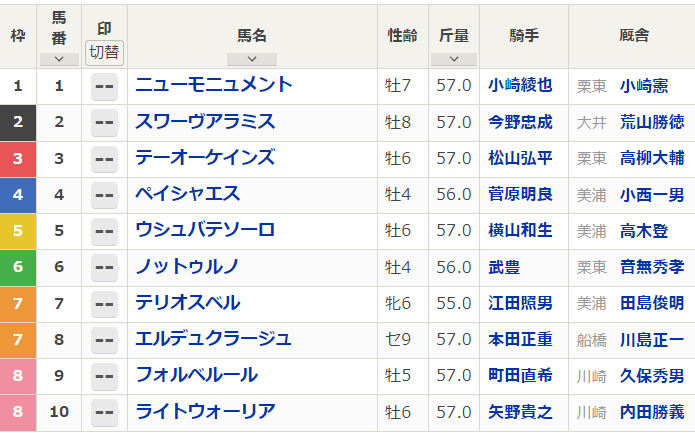The height and width of the screenshot is (433, 695).
Task: Click the 騎手 column header
Action: click(523, 35)
